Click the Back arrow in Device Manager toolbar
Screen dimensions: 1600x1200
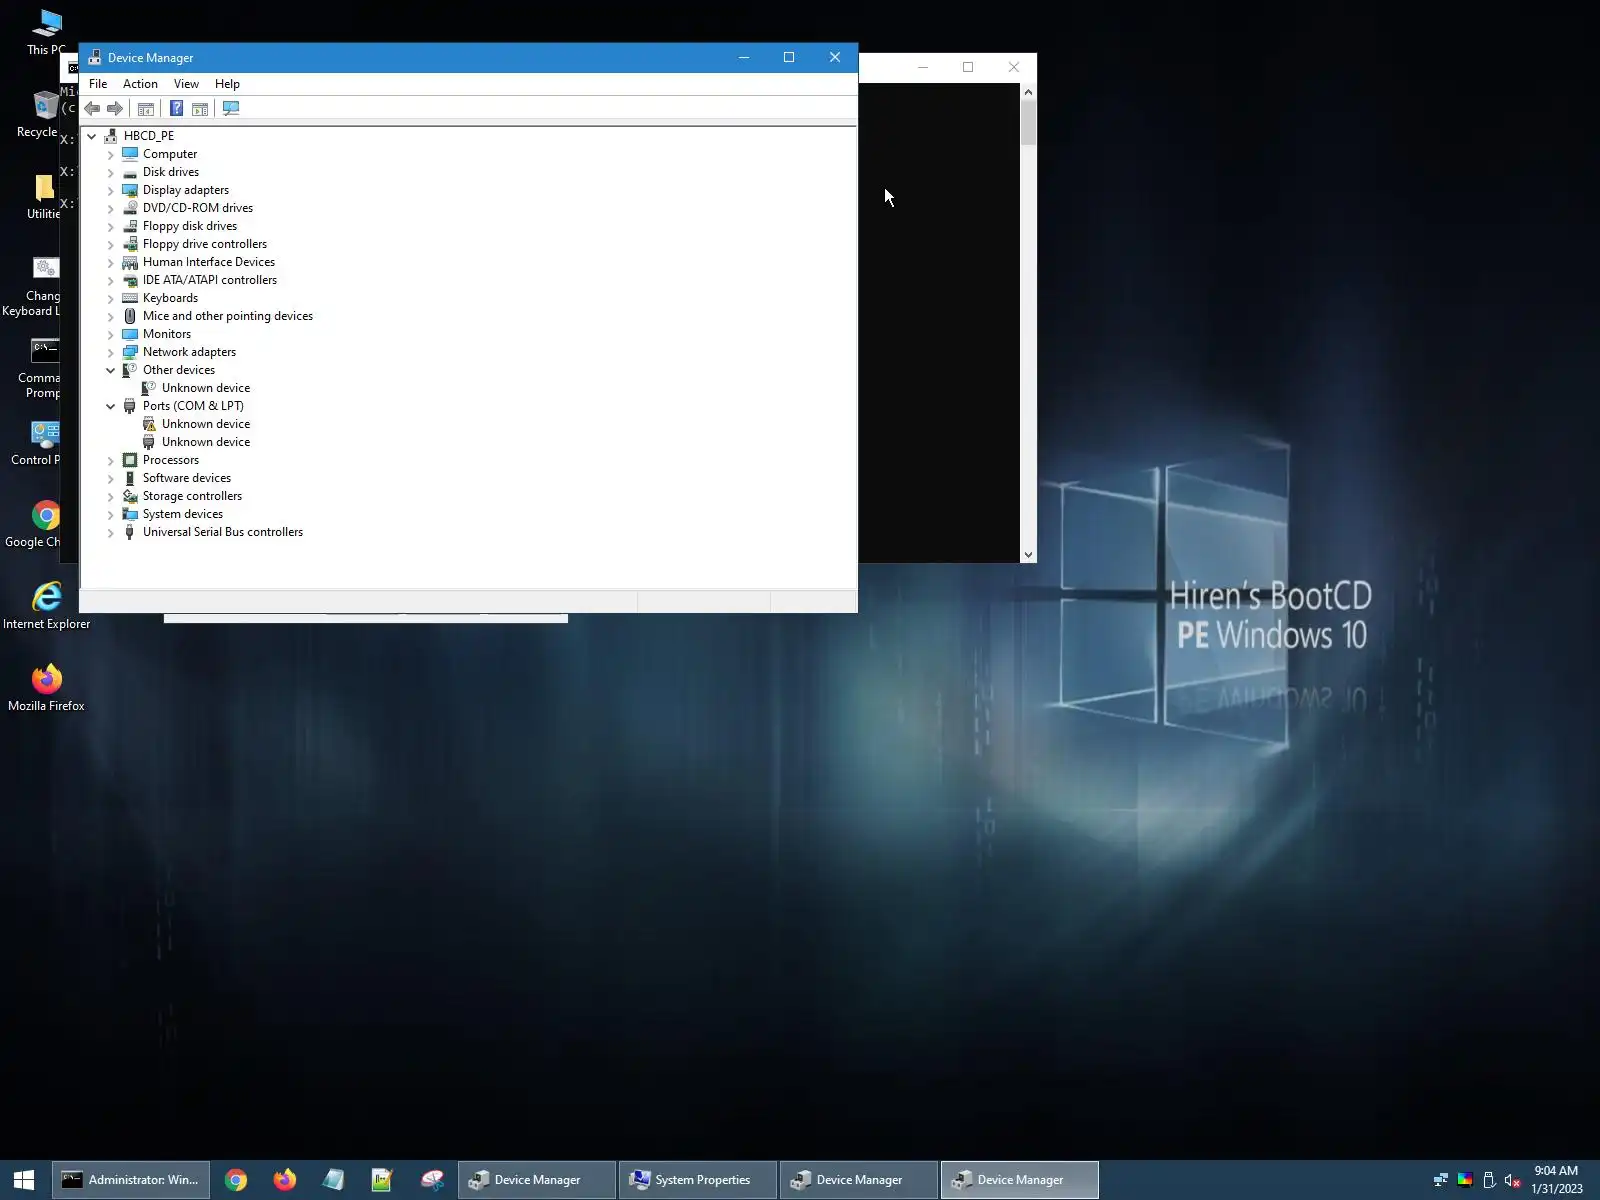pyautogui.click(x=92, y=109)
